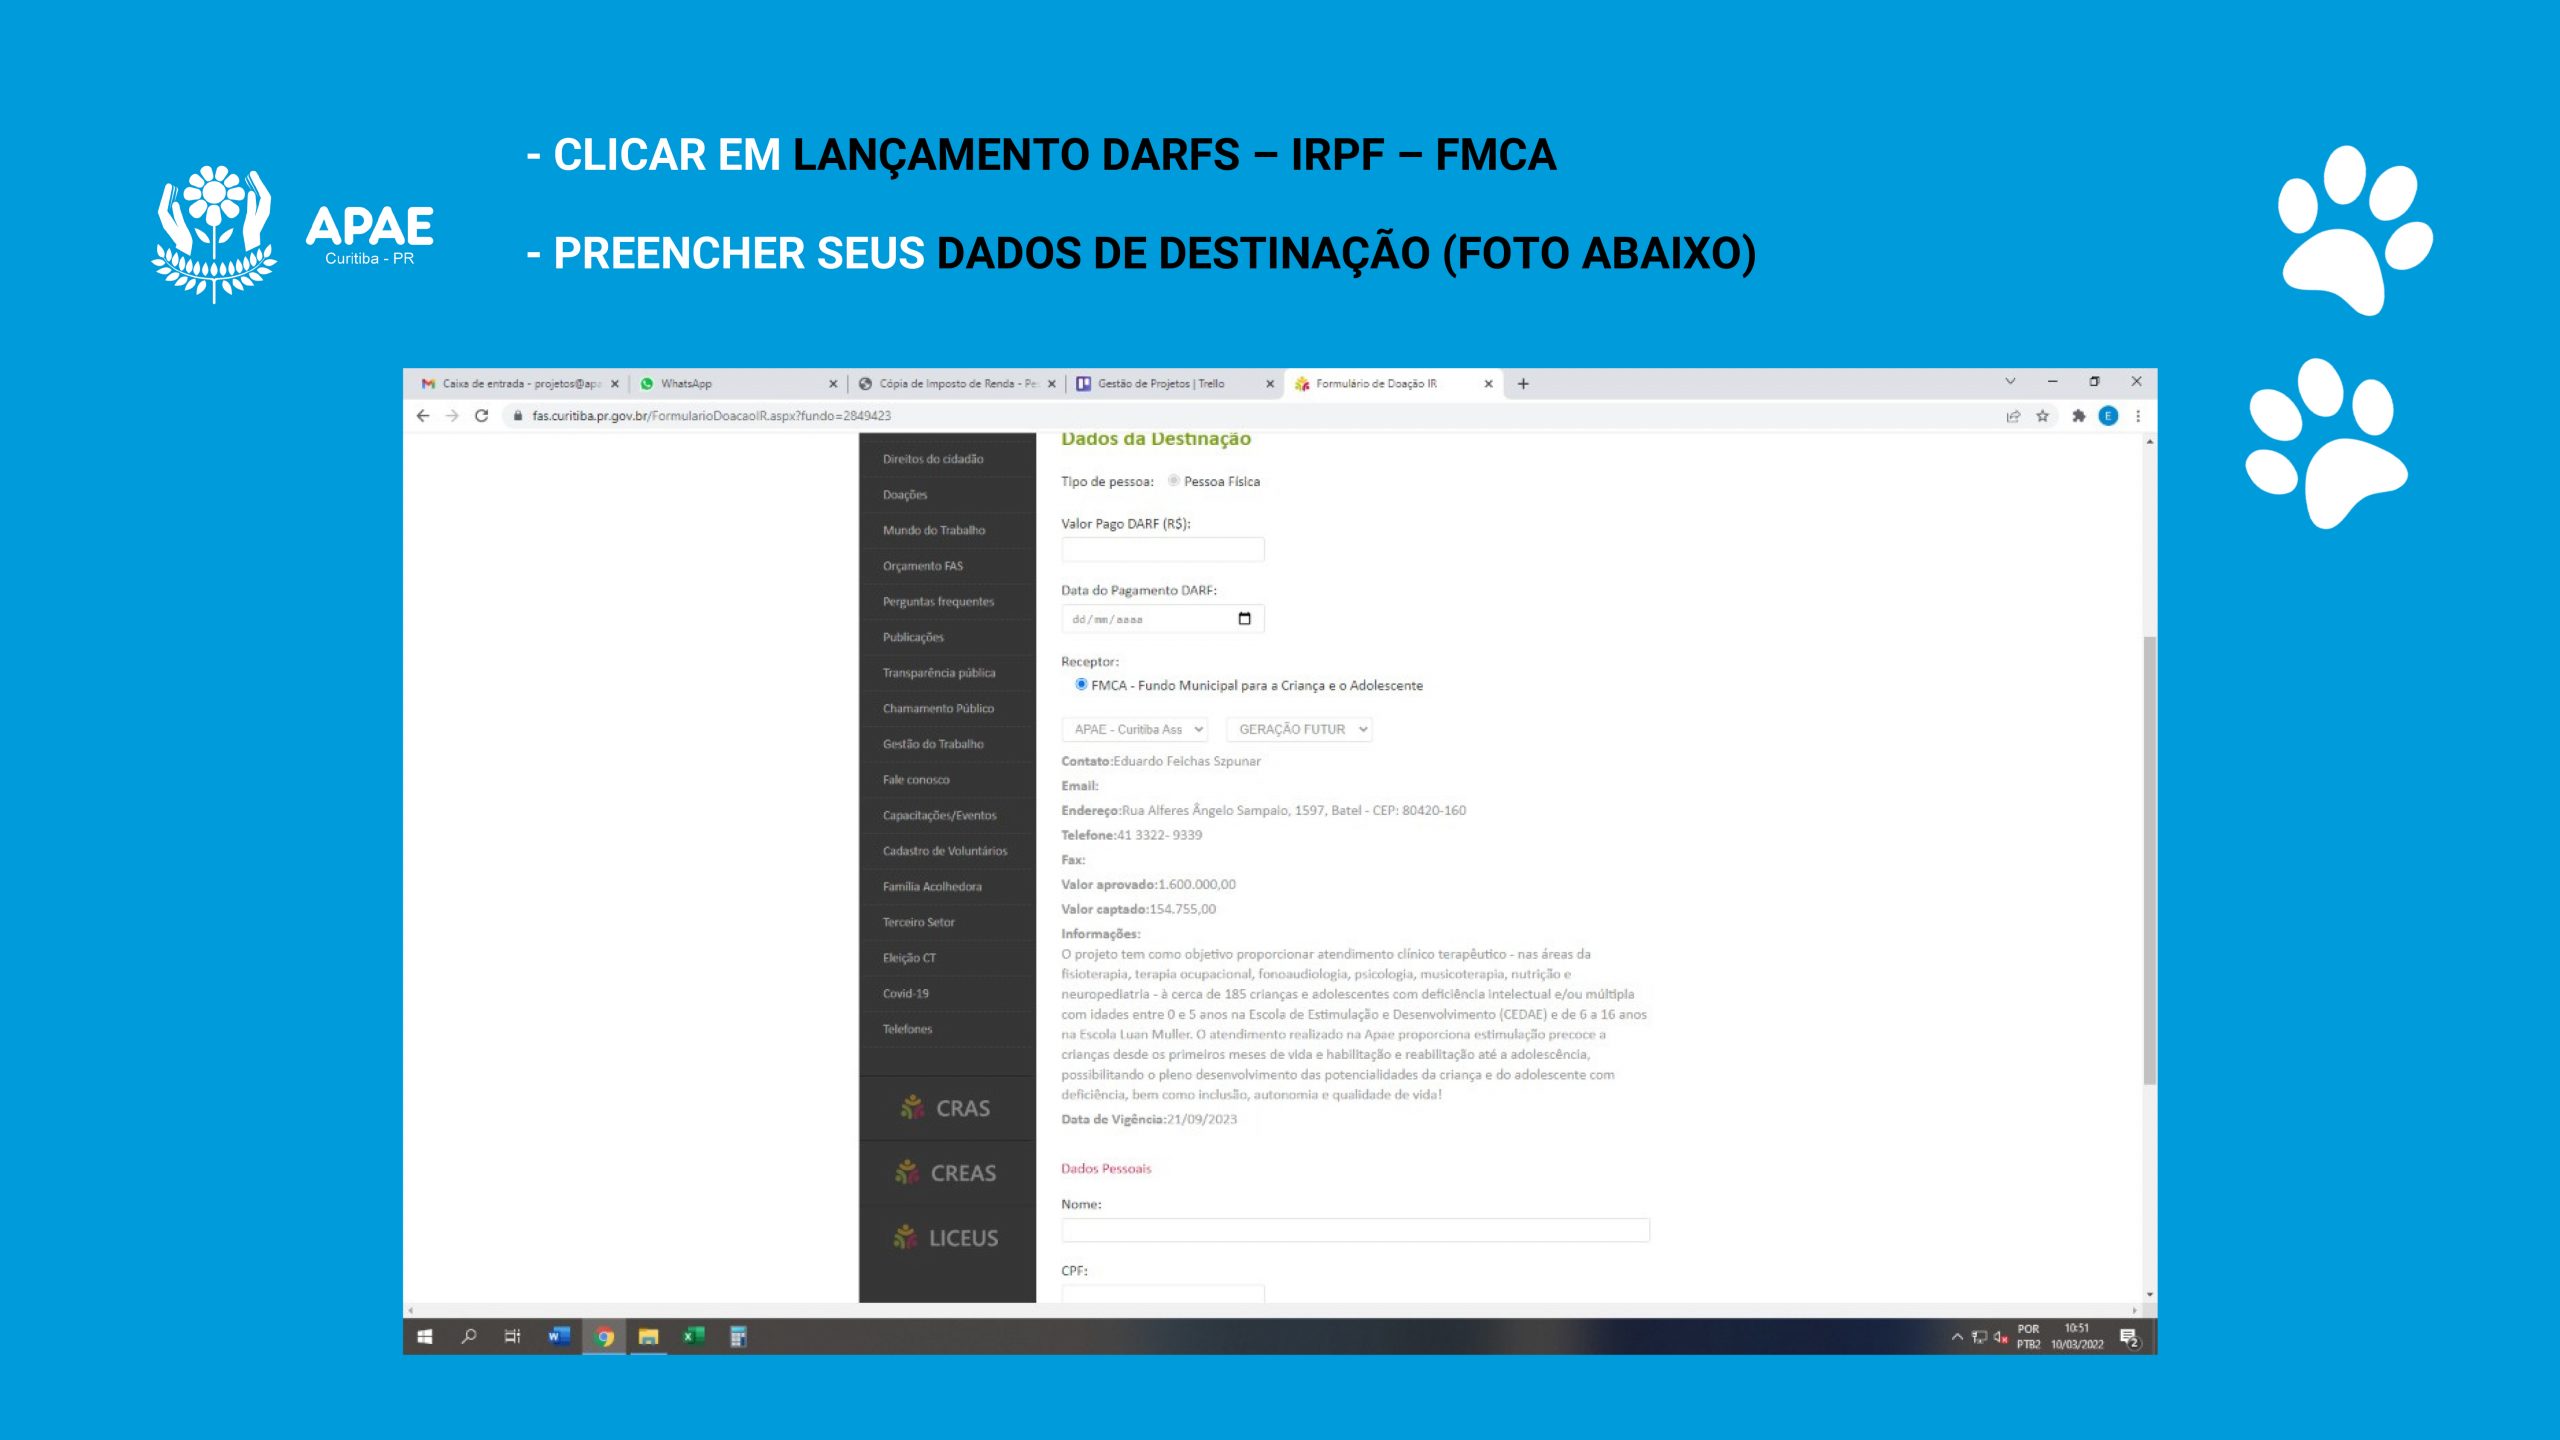Open Publicações sidebar link

pyautogui.click(x=913, y=637)
